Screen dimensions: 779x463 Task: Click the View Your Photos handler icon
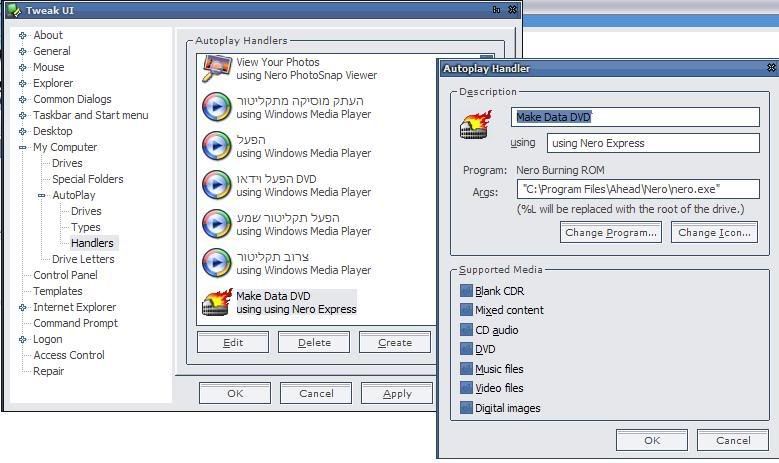(x=217, y=68)
